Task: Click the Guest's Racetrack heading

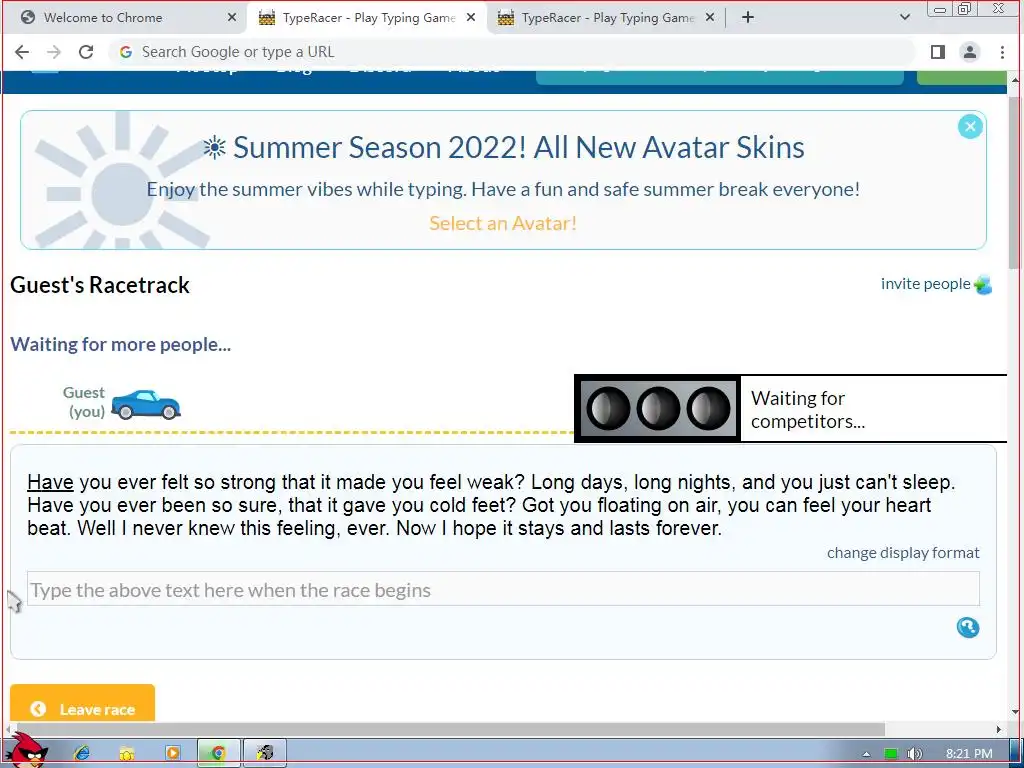Action: pos(100,285)
